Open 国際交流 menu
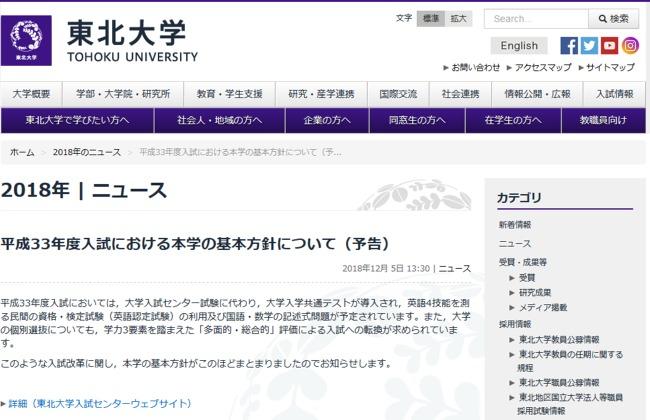650x420 pixels. coord(398,94)
